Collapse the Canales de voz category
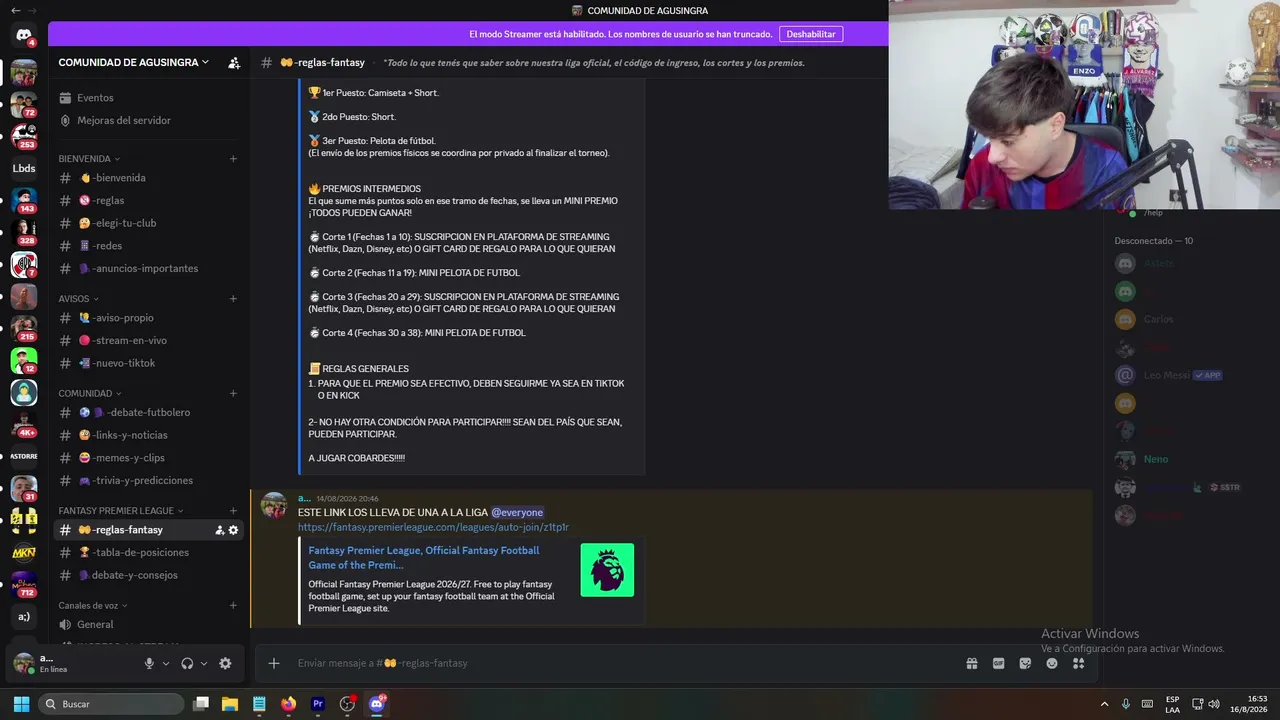1280x720 pixels. coord(93,606)
